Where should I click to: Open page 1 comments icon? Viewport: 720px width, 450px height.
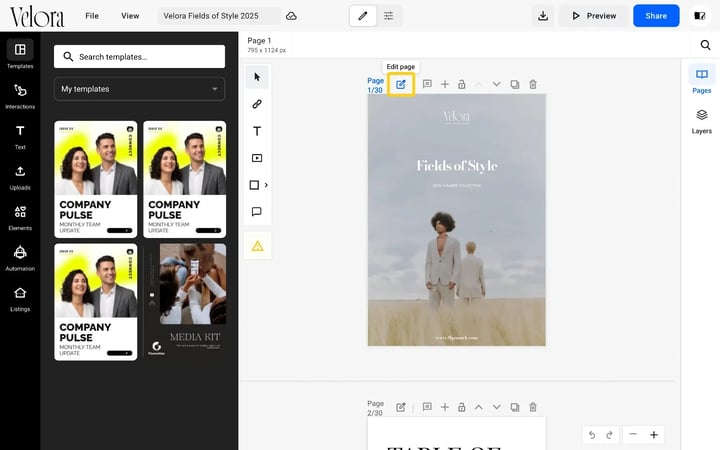click(x=427, y=84)
